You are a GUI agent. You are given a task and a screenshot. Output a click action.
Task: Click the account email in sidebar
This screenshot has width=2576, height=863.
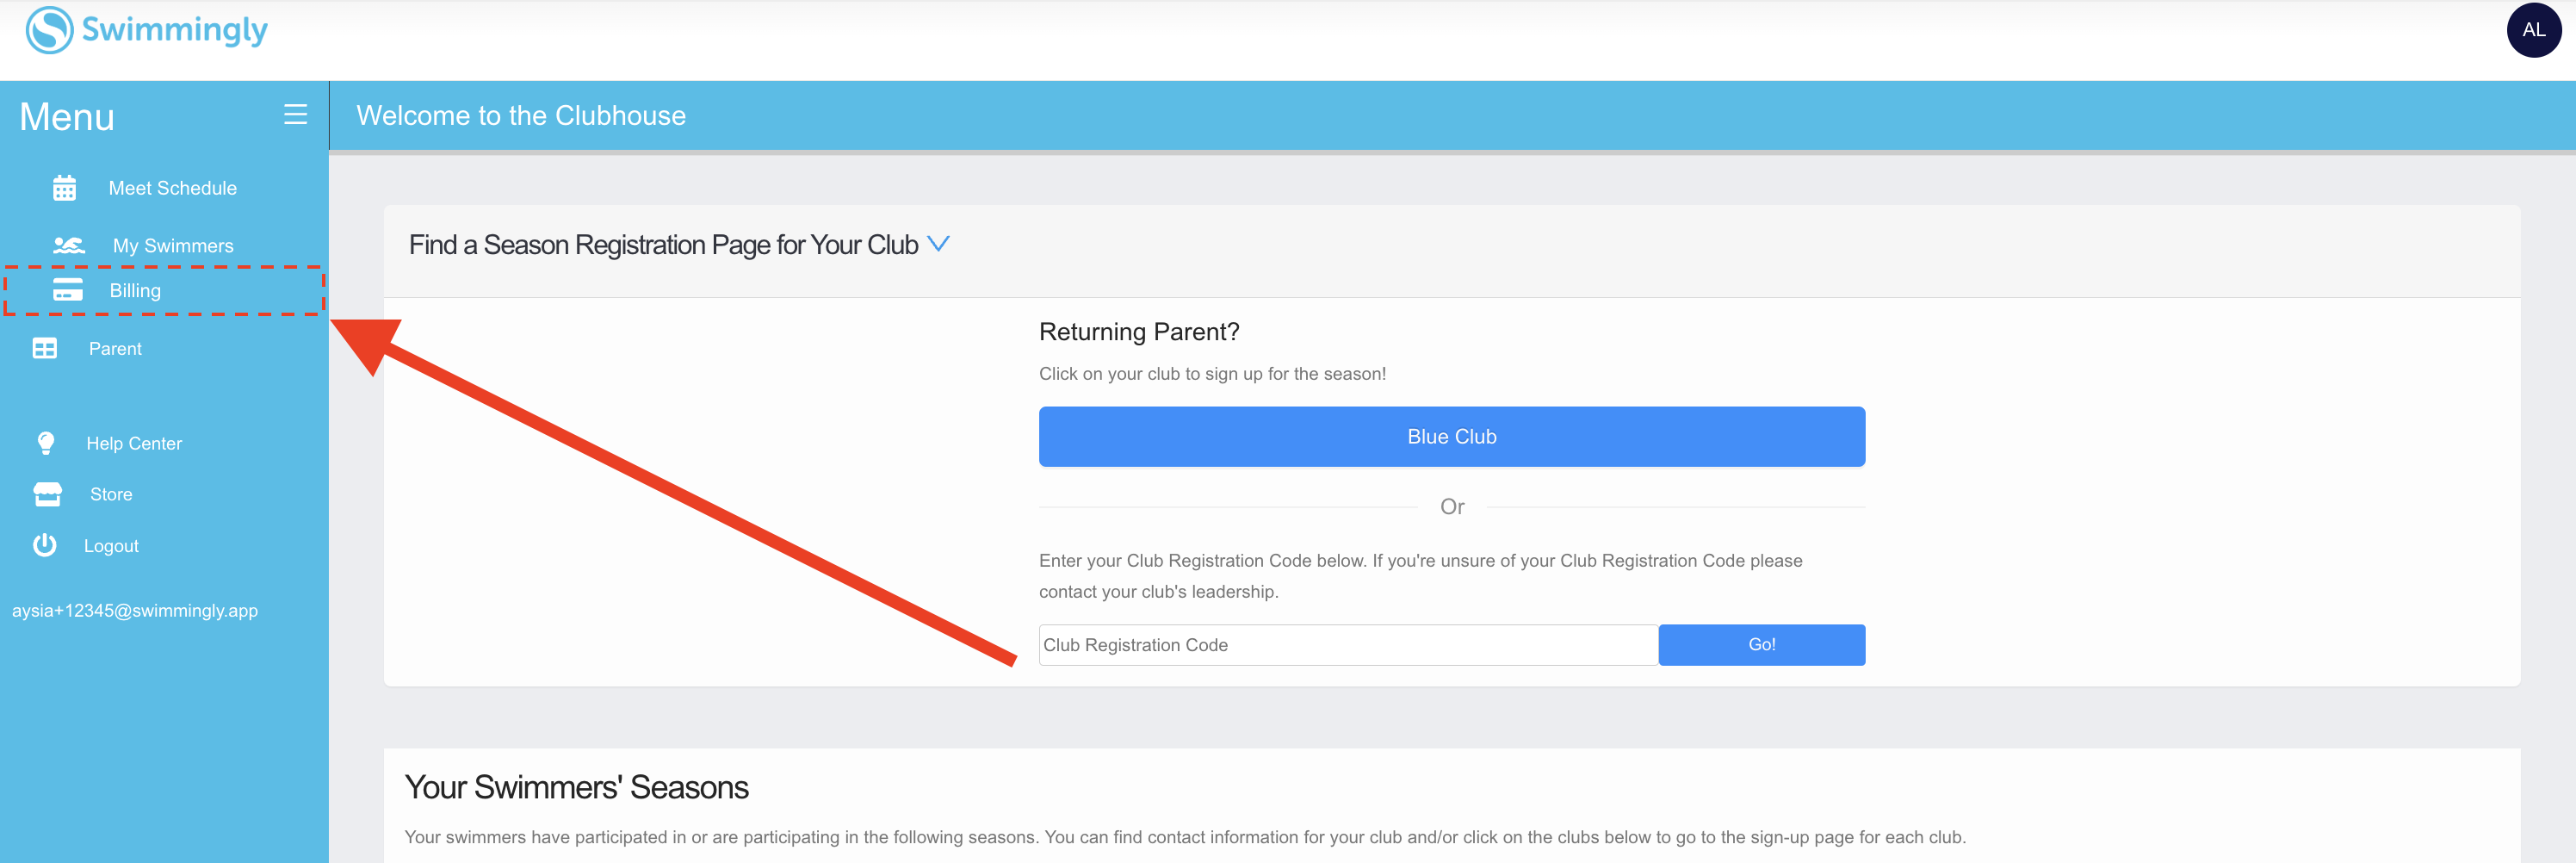click(135, 610)
